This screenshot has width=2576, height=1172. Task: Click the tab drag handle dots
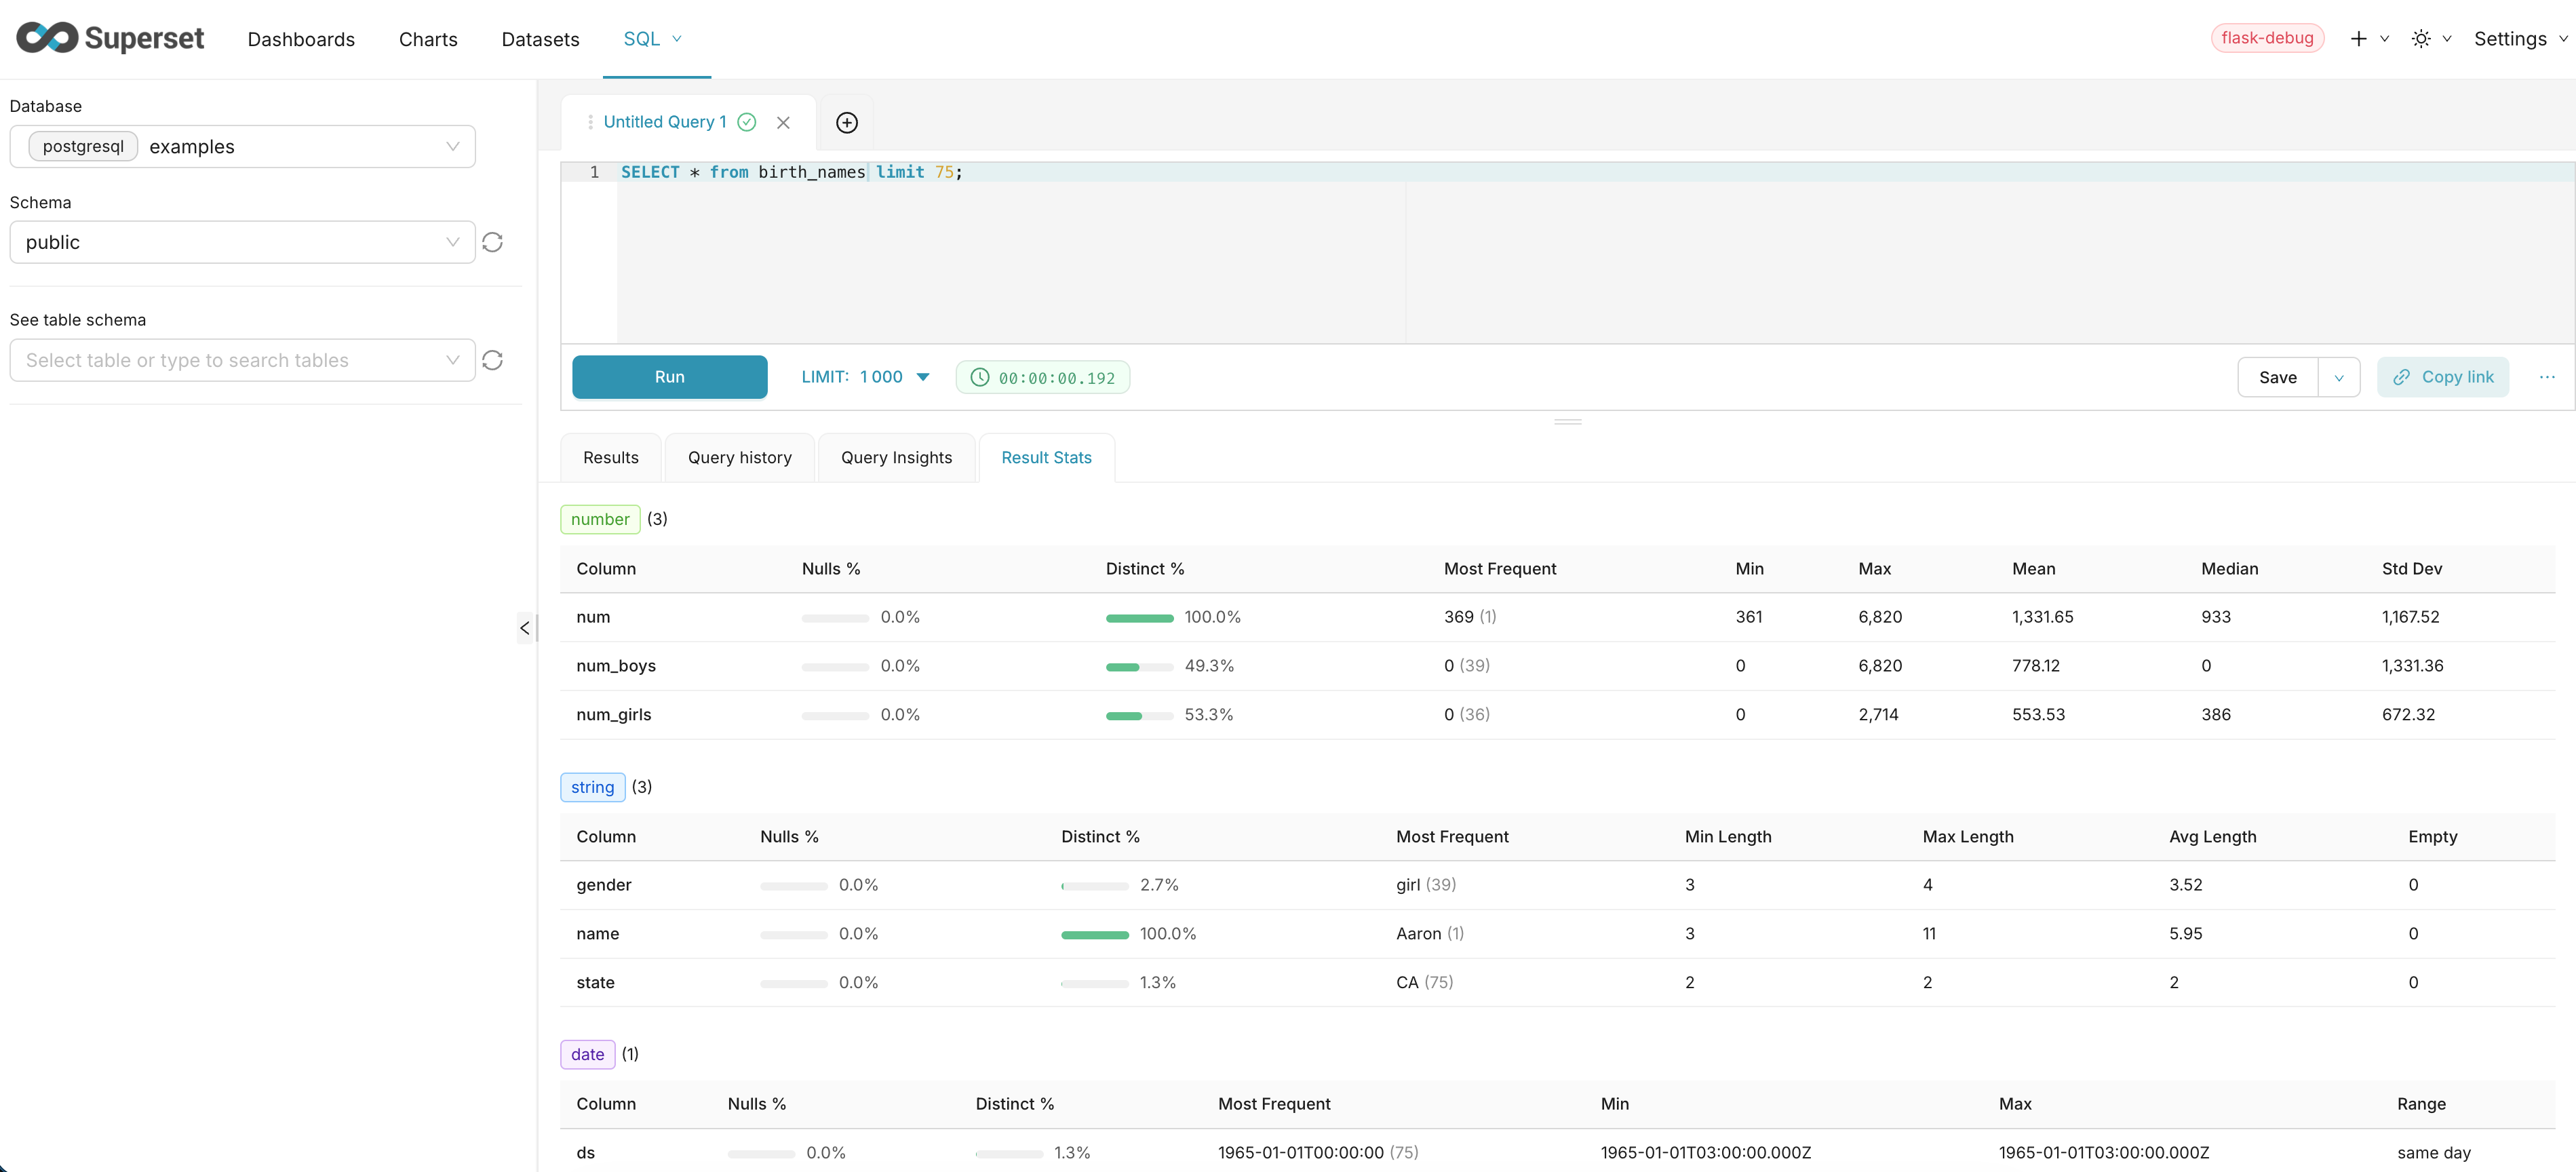point(590,122)
